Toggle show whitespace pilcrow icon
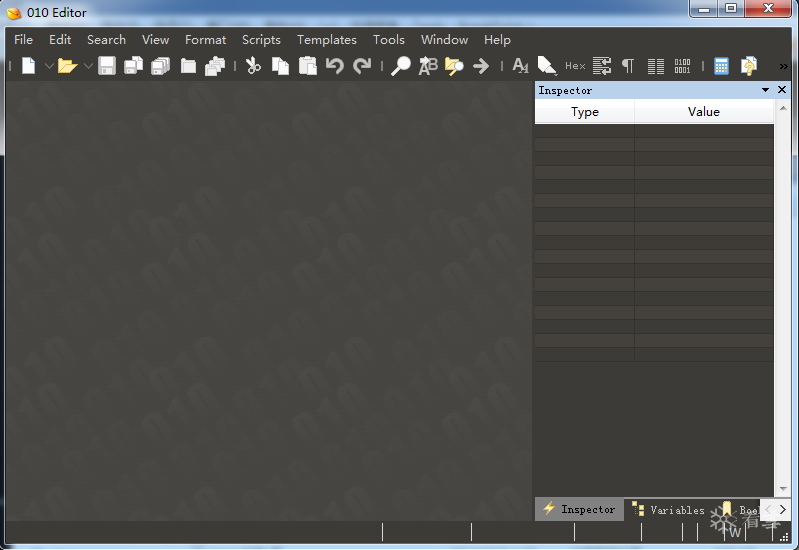Viewport: 799px width, 550px height. [628, 66]
